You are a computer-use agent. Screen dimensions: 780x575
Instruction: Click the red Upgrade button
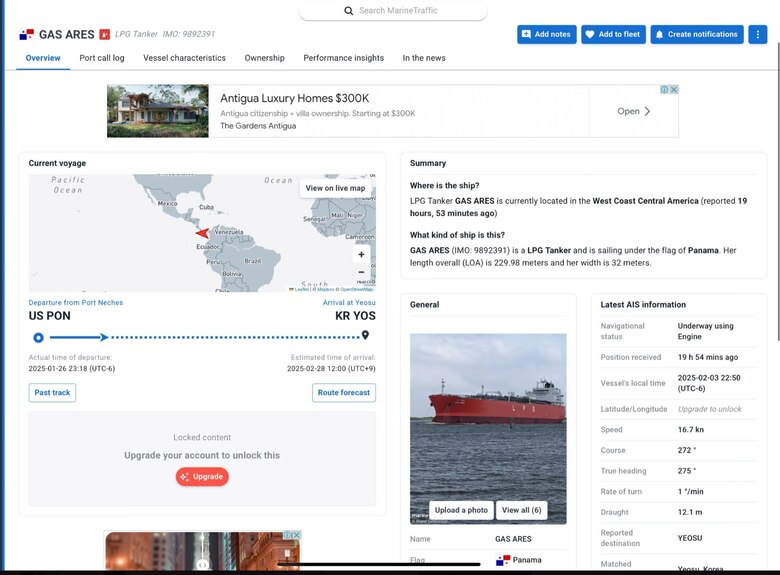tap(202, 477)
